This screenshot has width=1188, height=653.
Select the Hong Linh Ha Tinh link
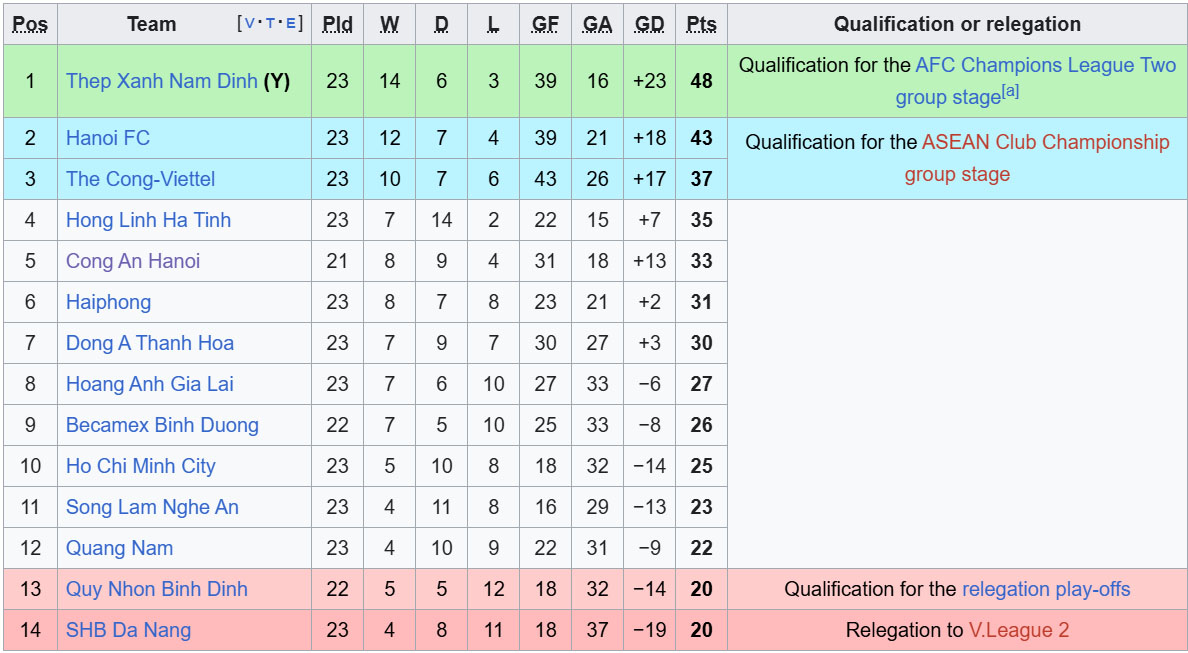(x=148, y=220)
